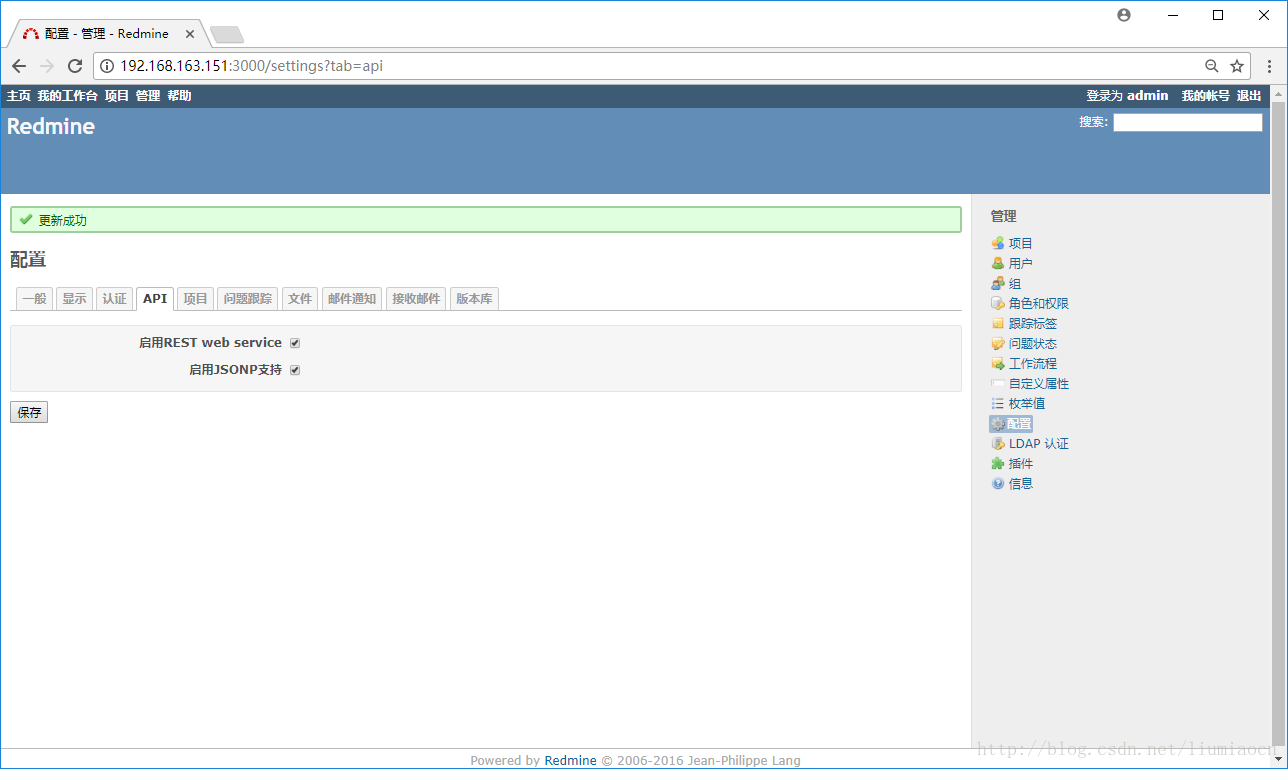
Task: Switch to the 显示 settings tab
Action: (74, 299)
